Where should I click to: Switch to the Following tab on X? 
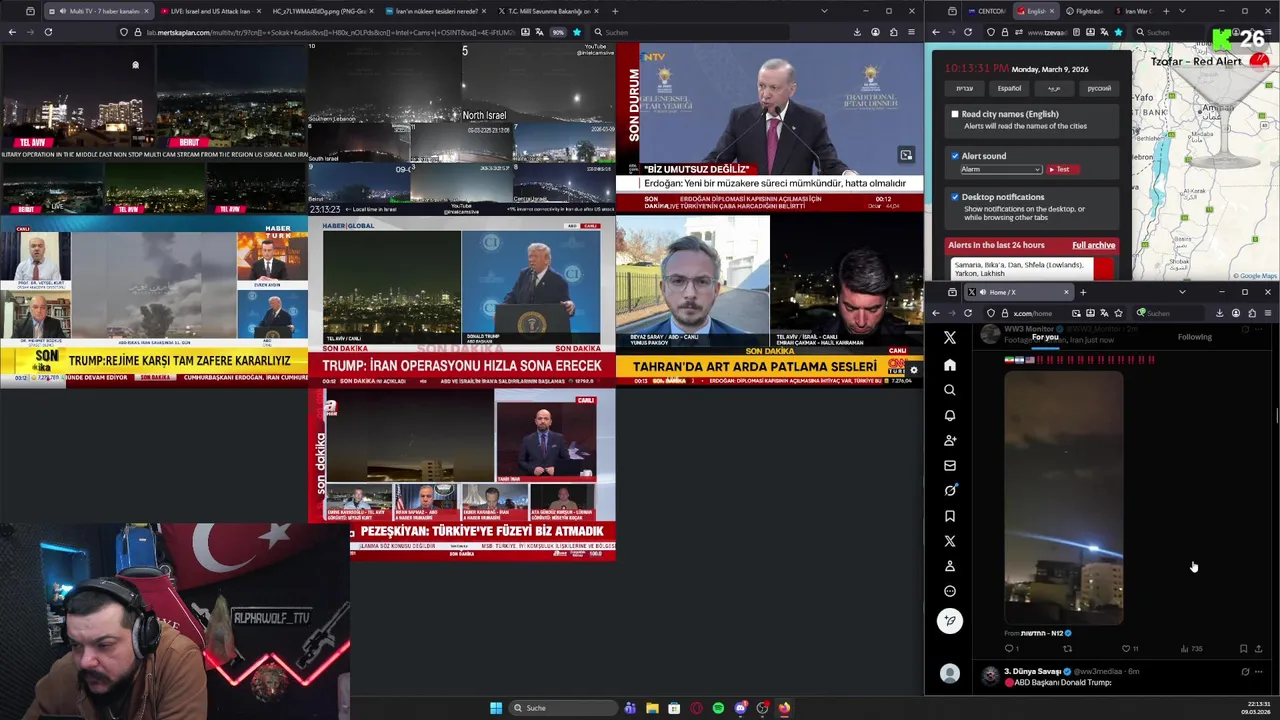pyautogui.click(x=1194, y=337)
